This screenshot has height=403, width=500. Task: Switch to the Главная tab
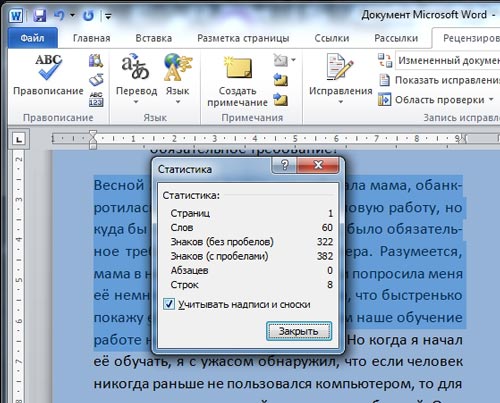pyautogui.click(x=92, y=38)
